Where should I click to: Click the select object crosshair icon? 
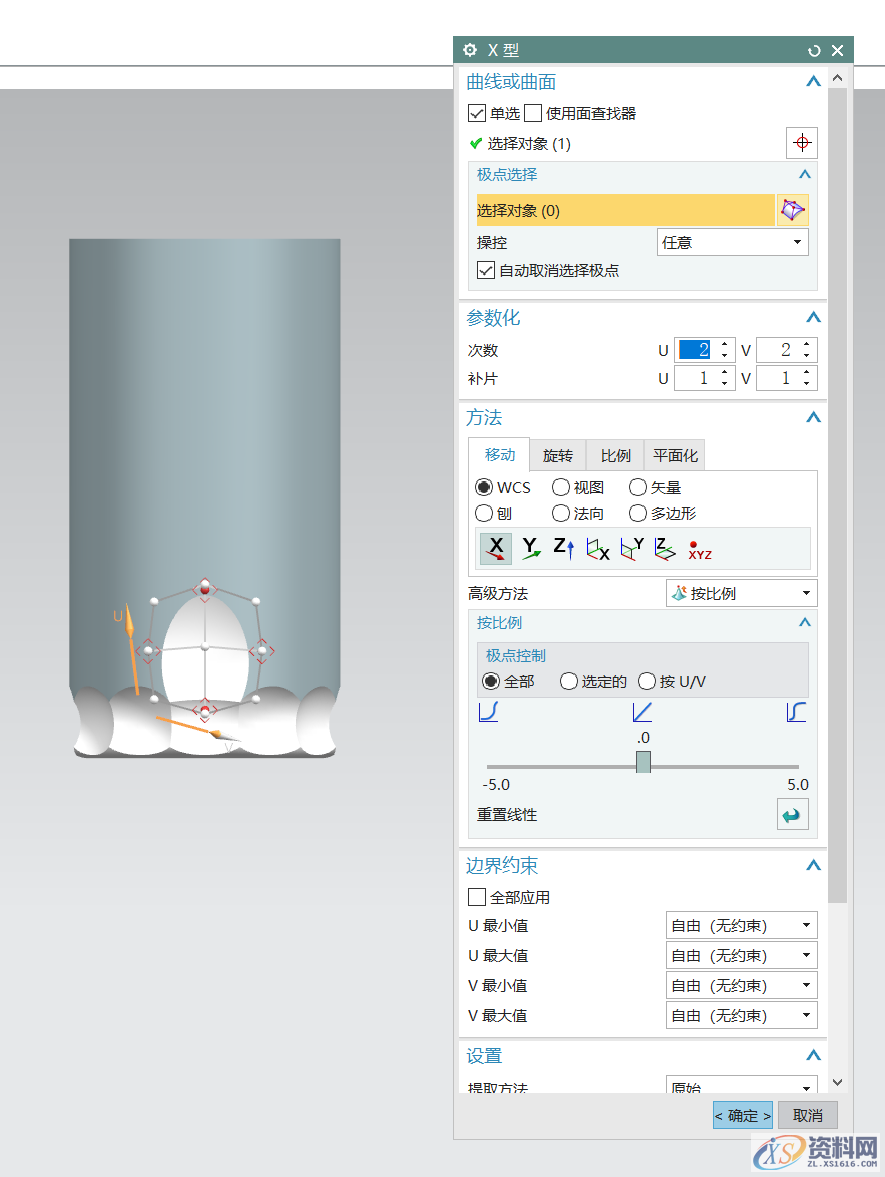tap(801, 143)
